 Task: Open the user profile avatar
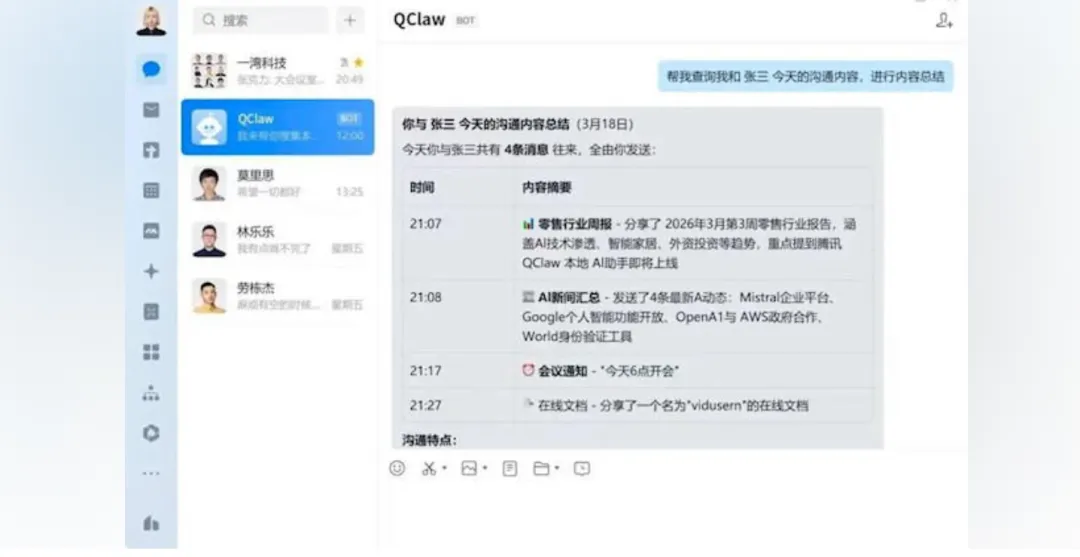click(x=151, y=21)
